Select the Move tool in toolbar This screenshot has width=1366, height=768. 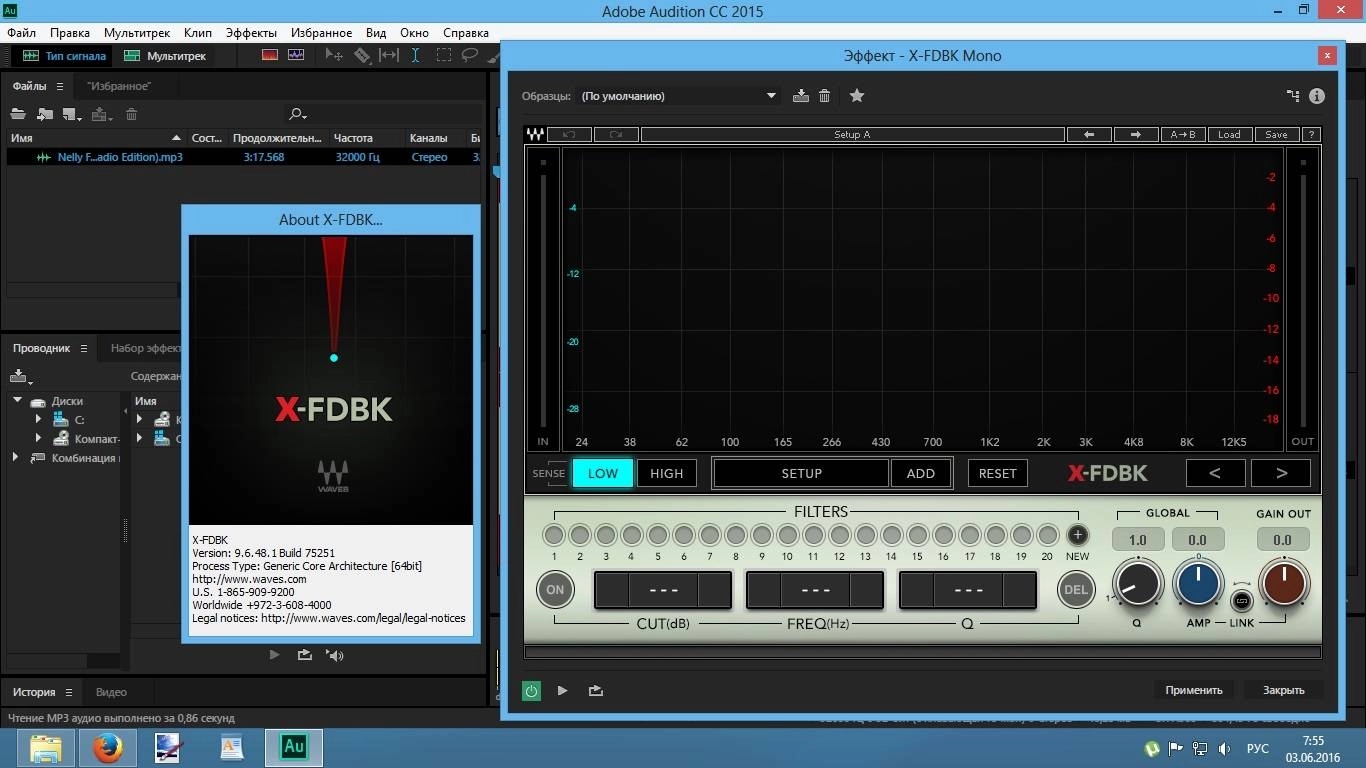click(335, 56)
